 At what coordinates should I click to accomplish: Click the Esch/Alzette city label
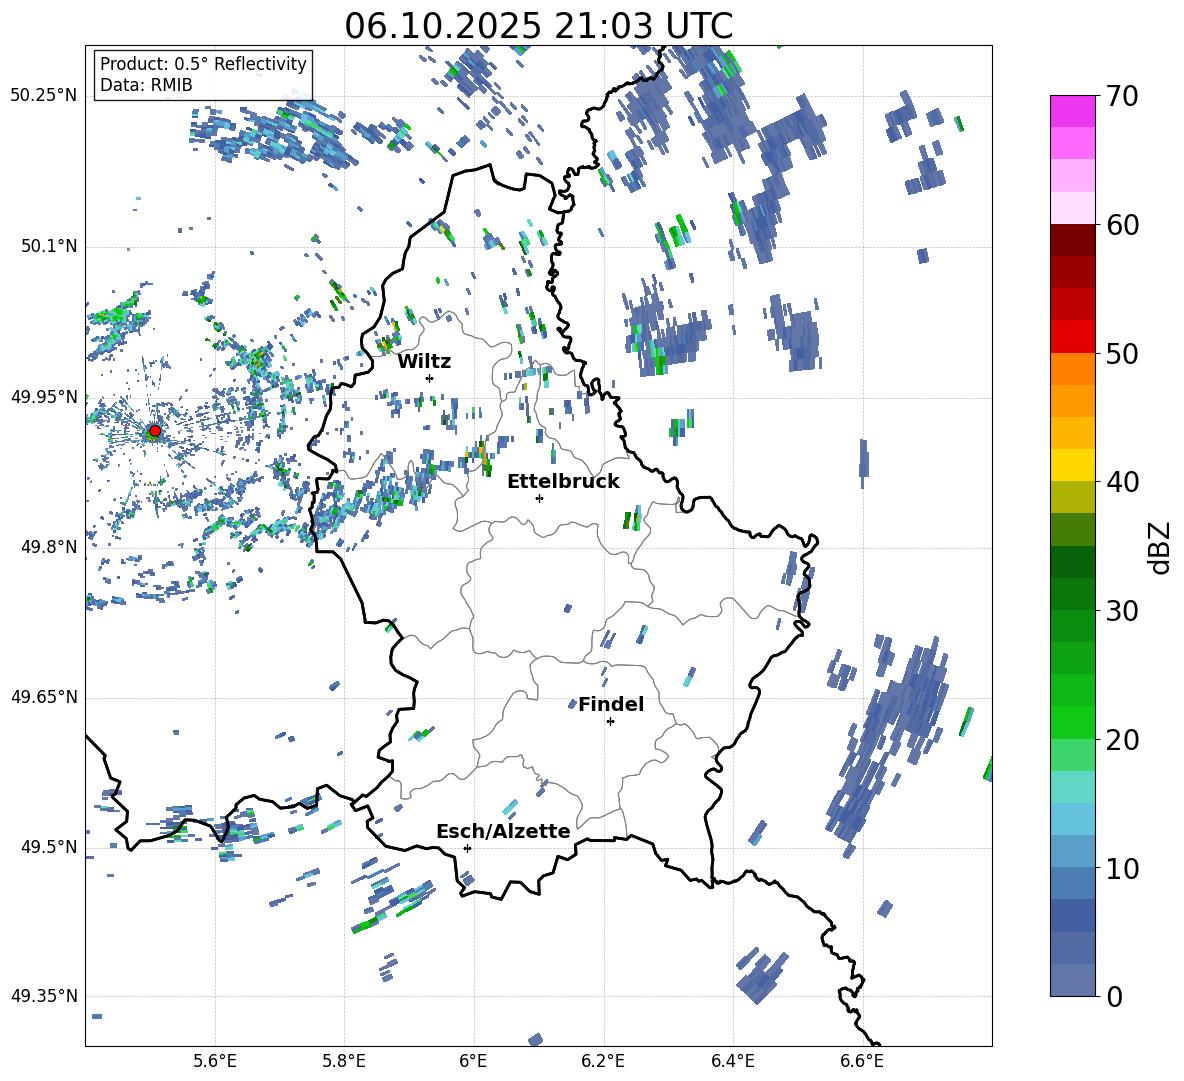click(503, 832)
